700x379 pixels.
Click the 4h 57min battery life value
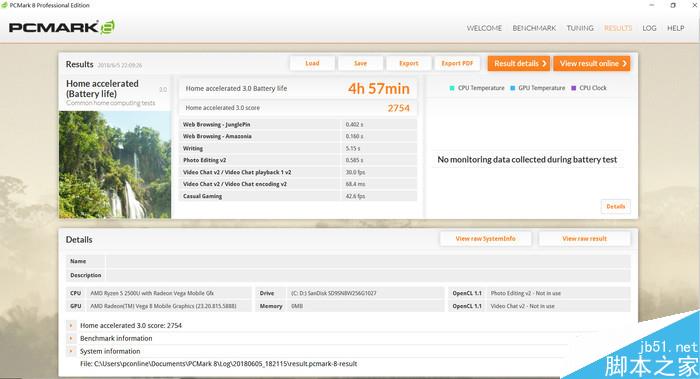[x=379, y=88]
